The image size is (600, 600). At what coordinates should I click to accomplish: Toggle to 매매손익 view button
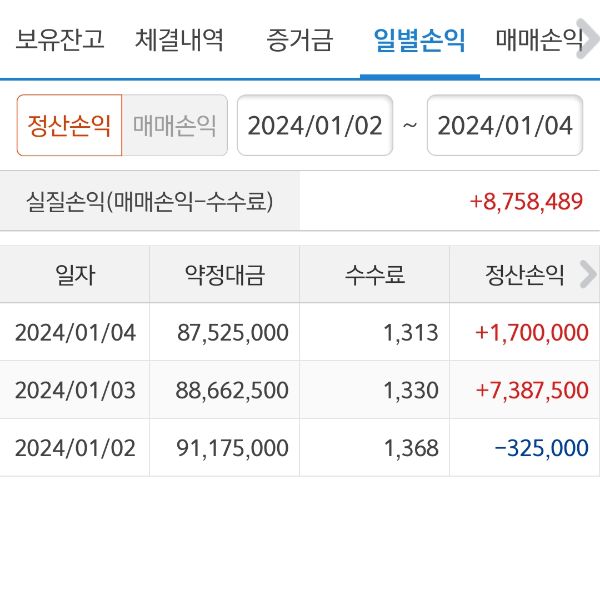tap(174, 125)
